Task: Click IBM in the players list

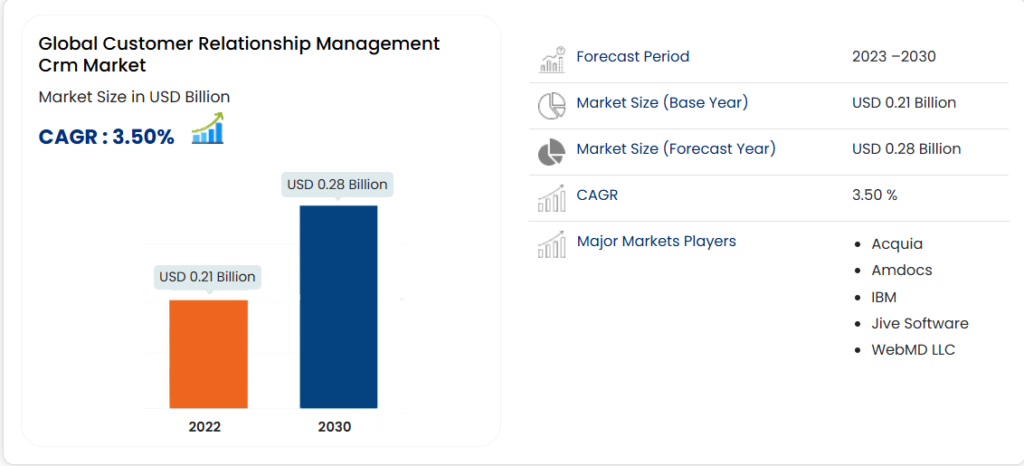Action: tap(884, 297)
